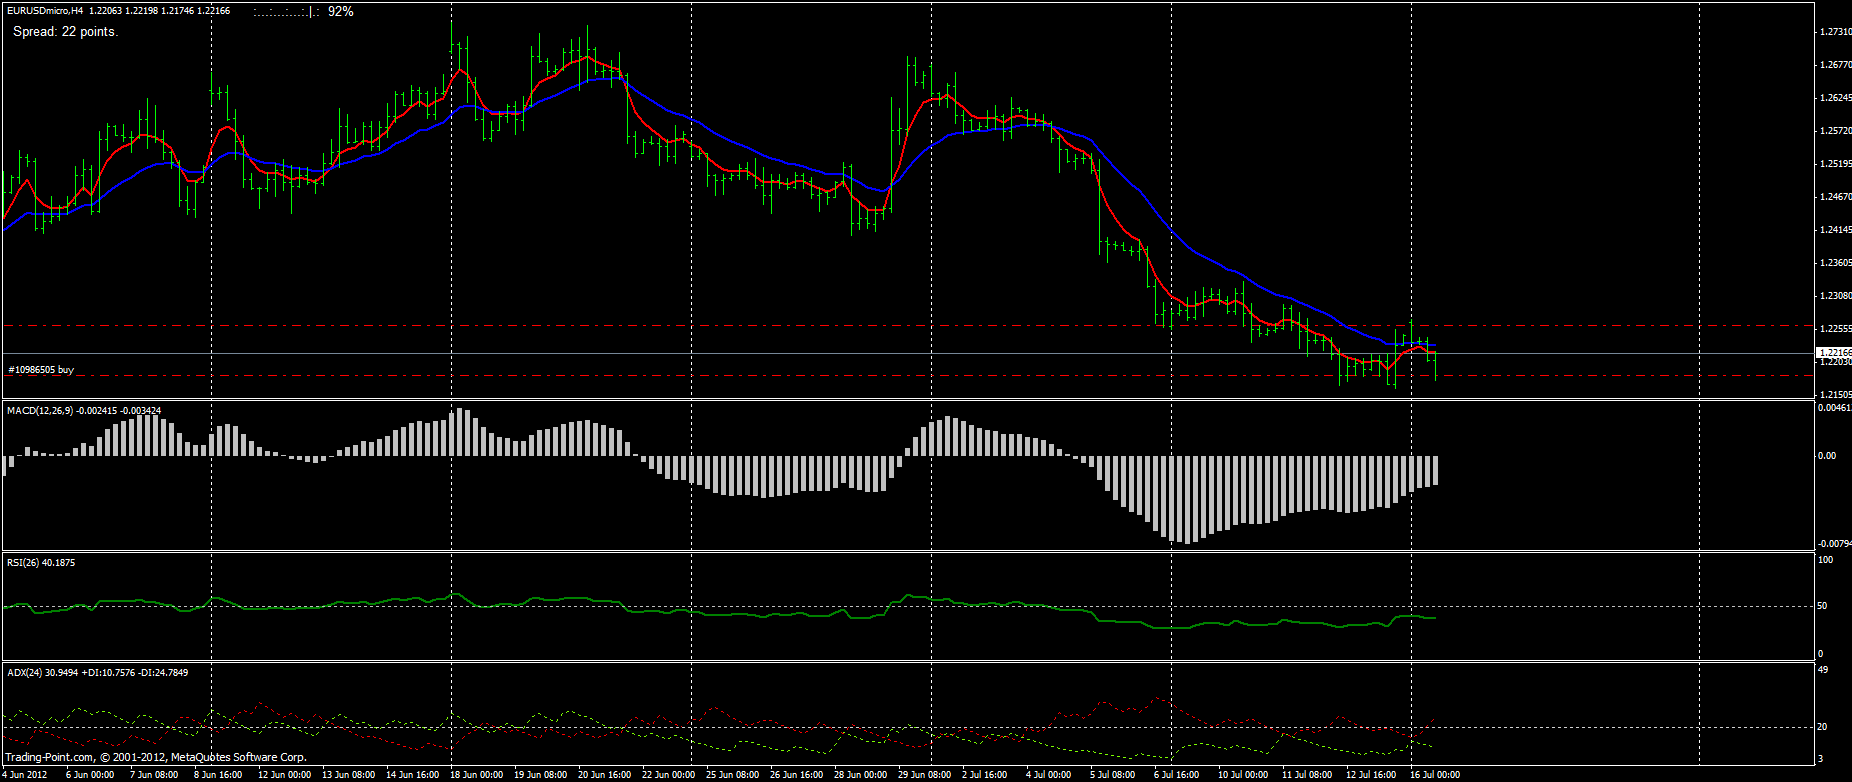Click the 18 Jun 00:00 time label

(476, 775)
